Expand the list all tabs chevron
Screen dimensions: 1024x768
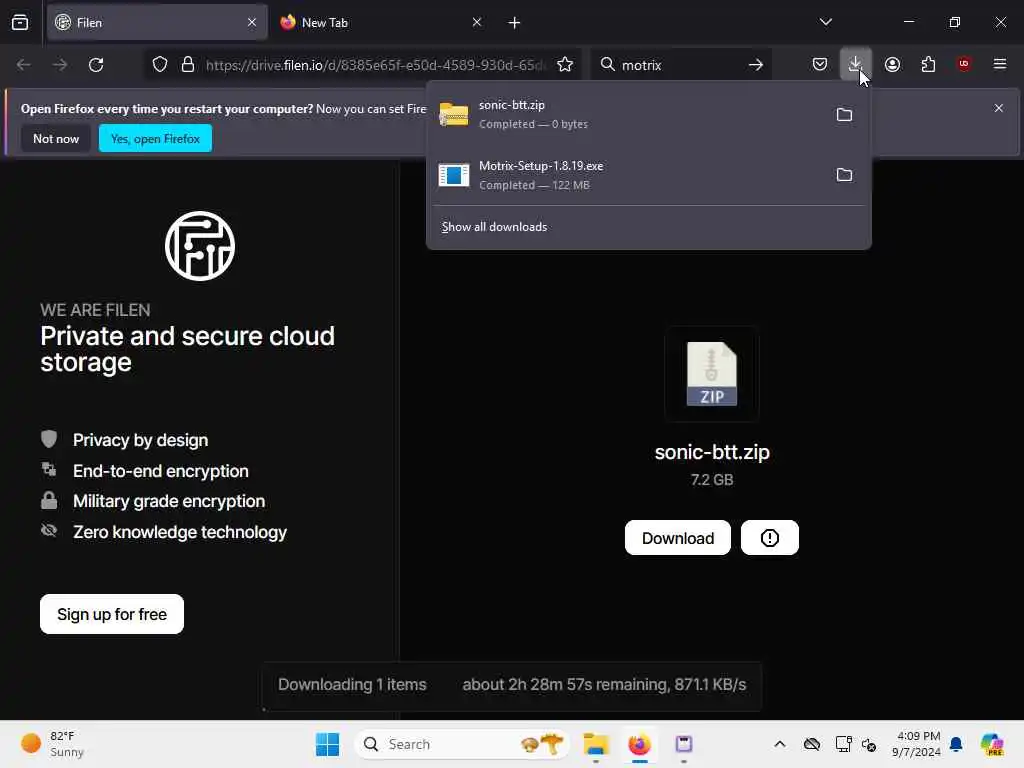(x=825, y=22)
